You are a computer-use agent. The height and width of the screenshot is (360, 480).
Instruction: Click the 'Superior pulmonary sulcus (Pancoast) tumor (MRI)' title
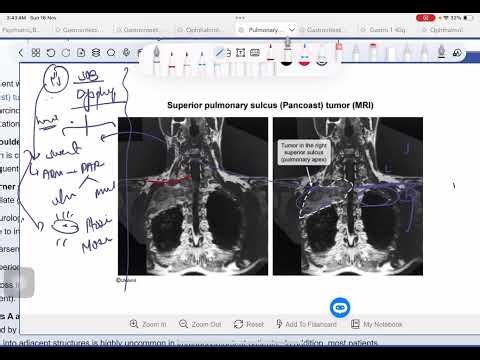click(270, 105)
